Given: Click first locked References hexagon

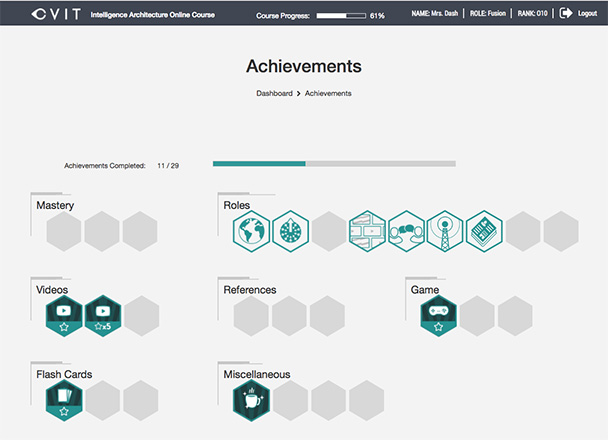Looking at the screenshot, I should click(251, 316).
